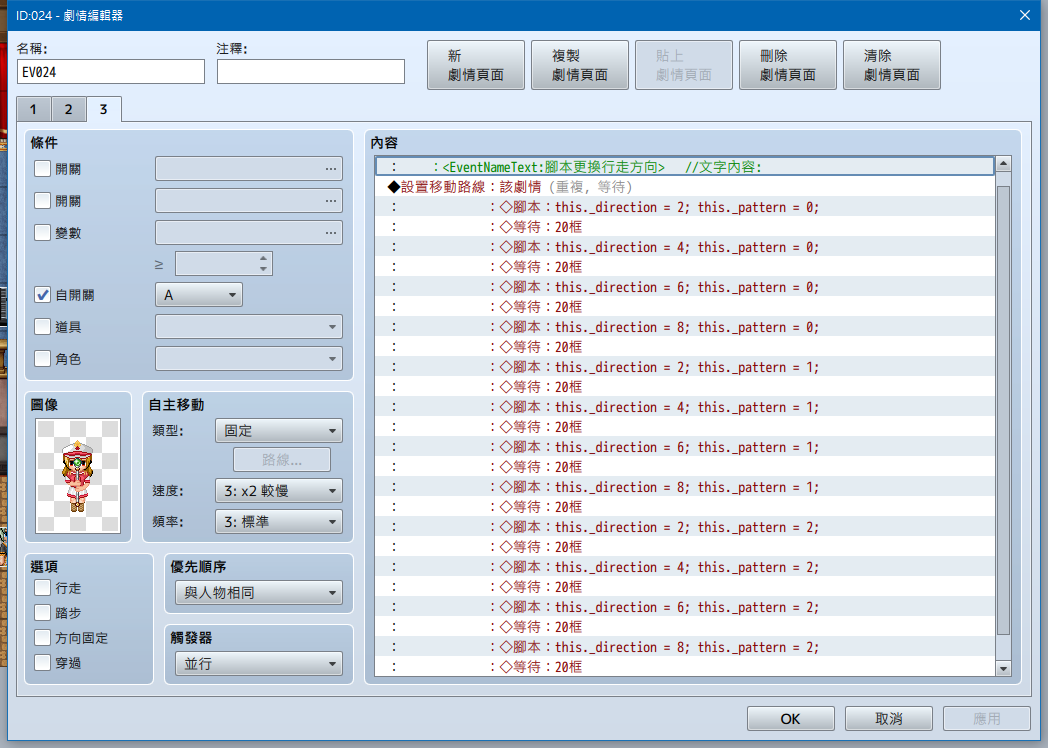Switch to event page tab 2
Viewport: 1048px width, 748px height.
pos(68,109)
